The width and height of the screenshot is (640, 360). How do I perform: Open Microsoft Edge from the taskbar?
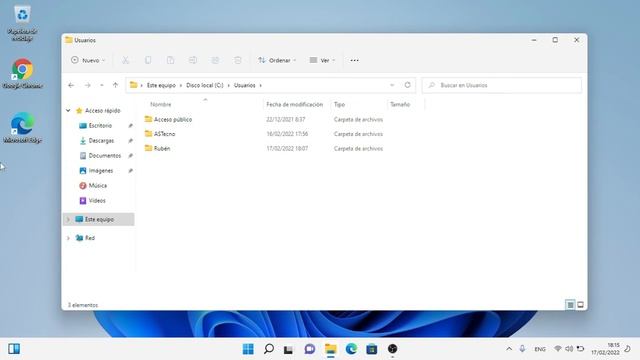tap(351, 349)
